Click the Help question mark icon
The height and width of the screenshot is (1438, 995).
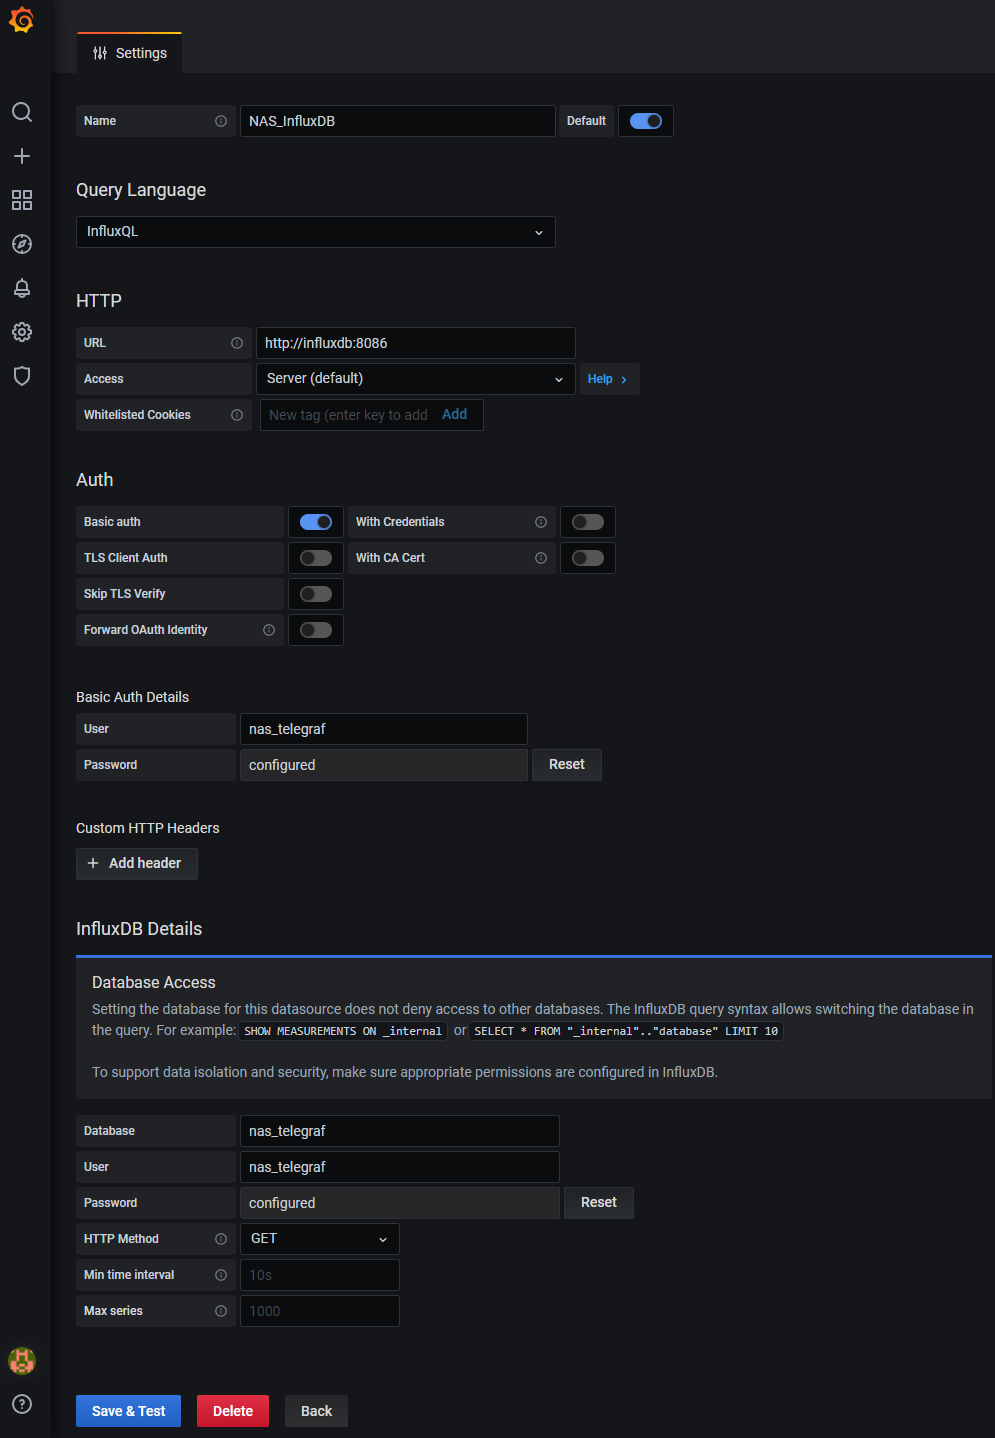[22, 1404]
